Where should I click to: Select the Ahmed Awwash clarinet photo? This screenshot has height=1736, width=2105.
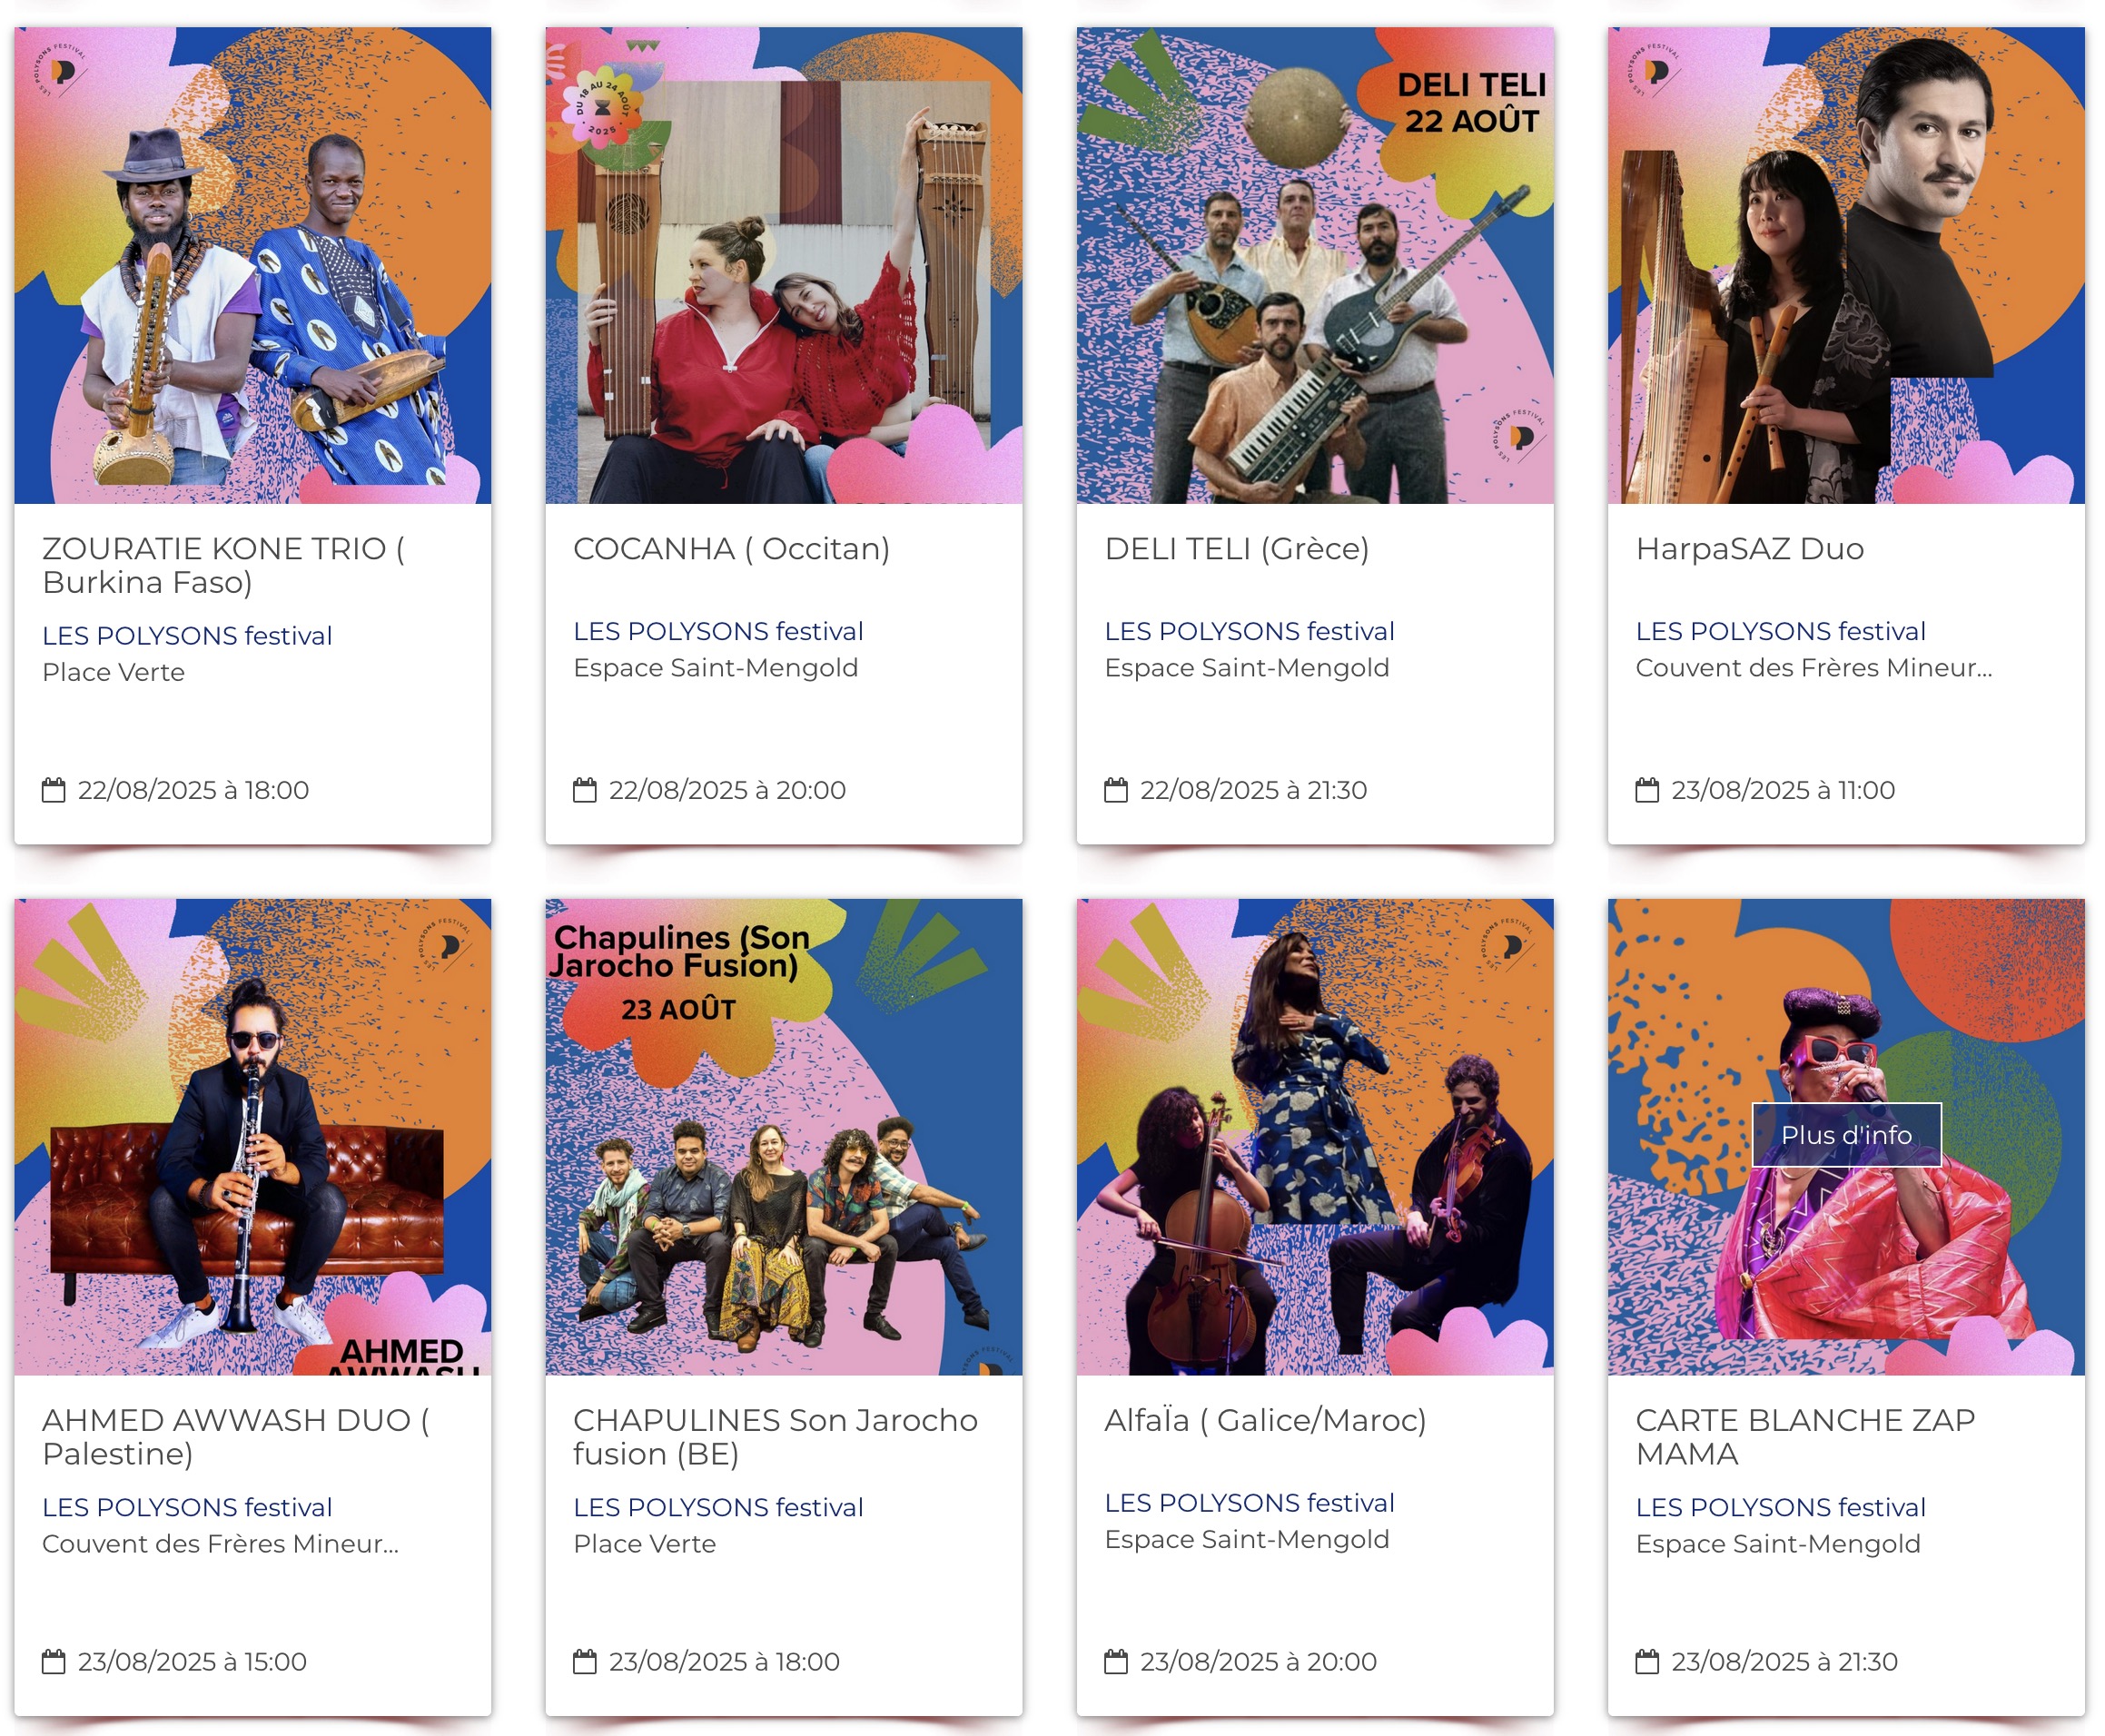tap(252, 1136)
